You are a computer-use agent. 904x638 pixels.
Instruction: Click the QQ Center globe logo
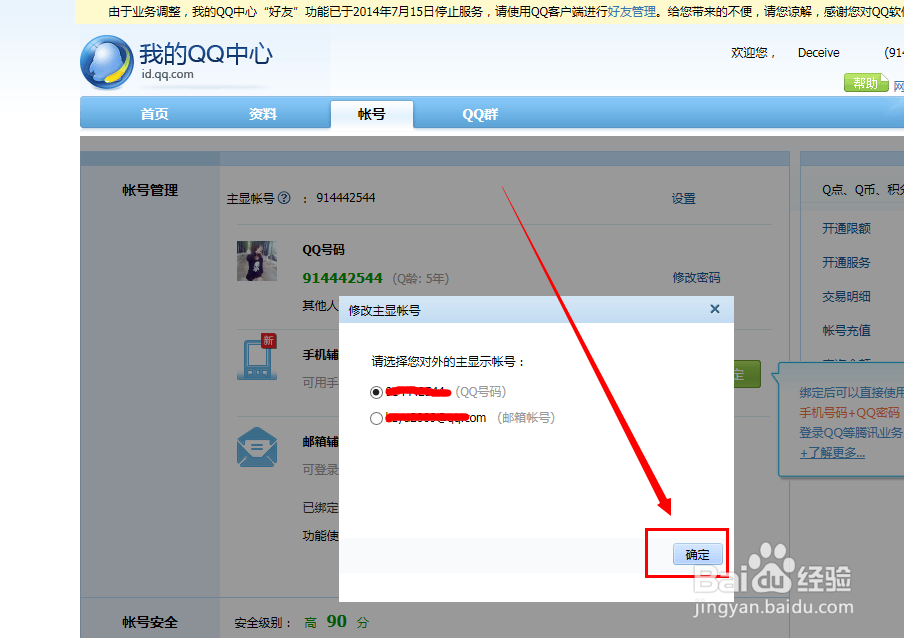point(105,61)
